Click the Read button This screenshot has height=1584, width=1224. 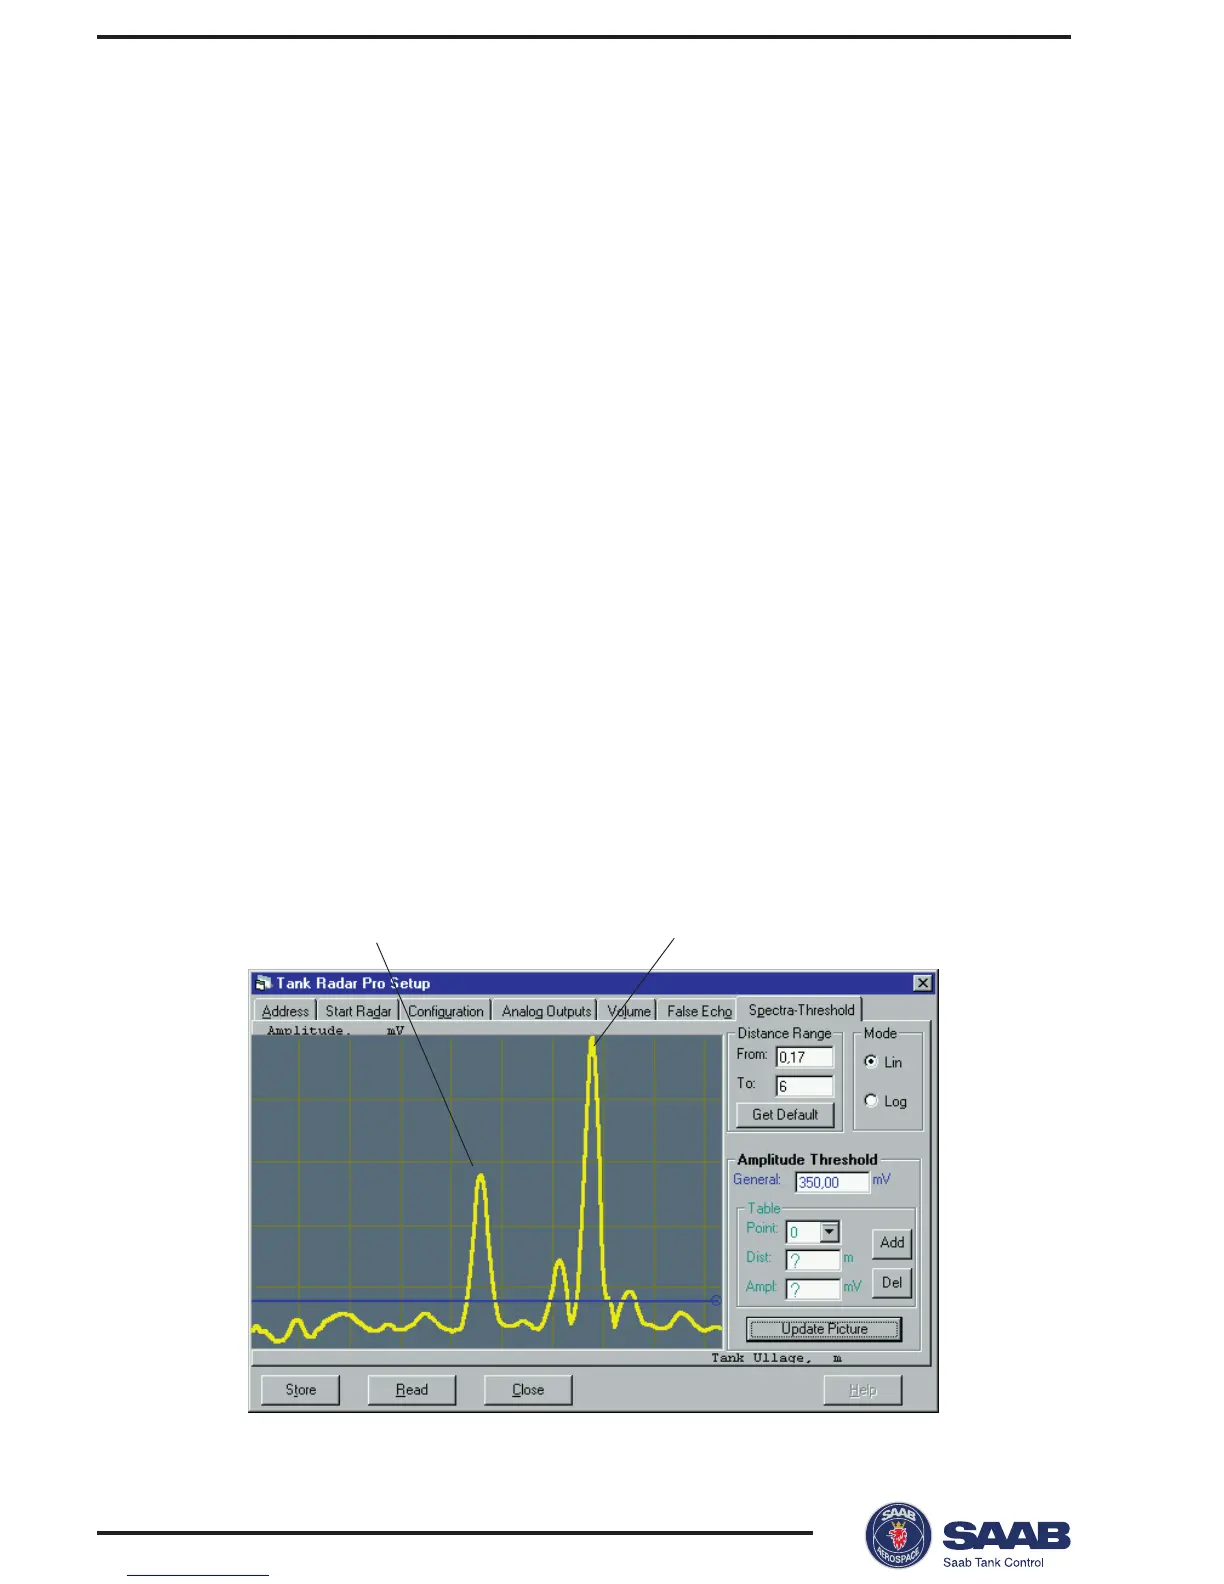click(412, 1390)
